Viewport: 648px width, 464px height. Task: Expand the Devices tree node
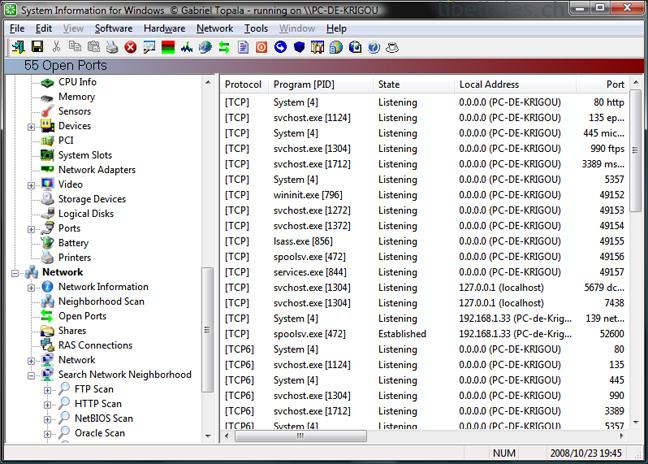(x=31, y=127)
